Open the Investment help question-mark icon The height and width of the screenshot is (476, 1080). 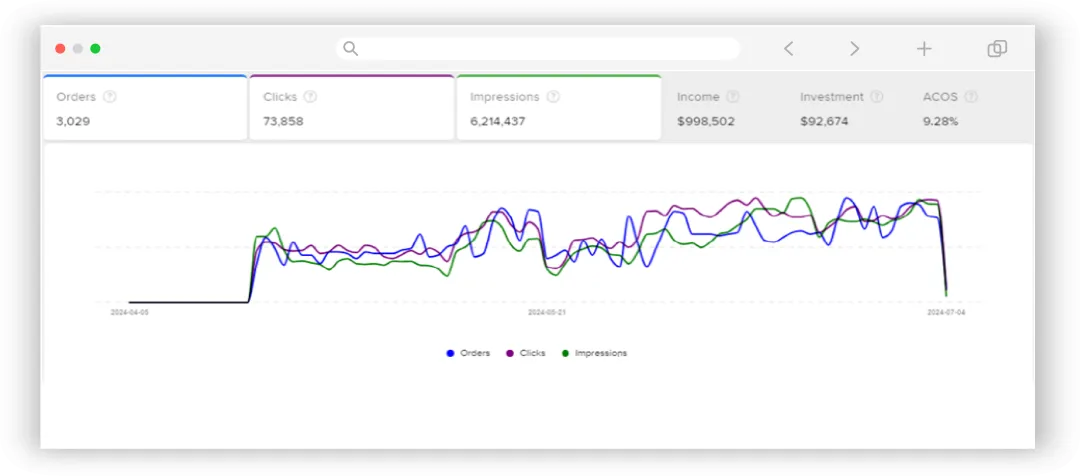coord(877,96)
